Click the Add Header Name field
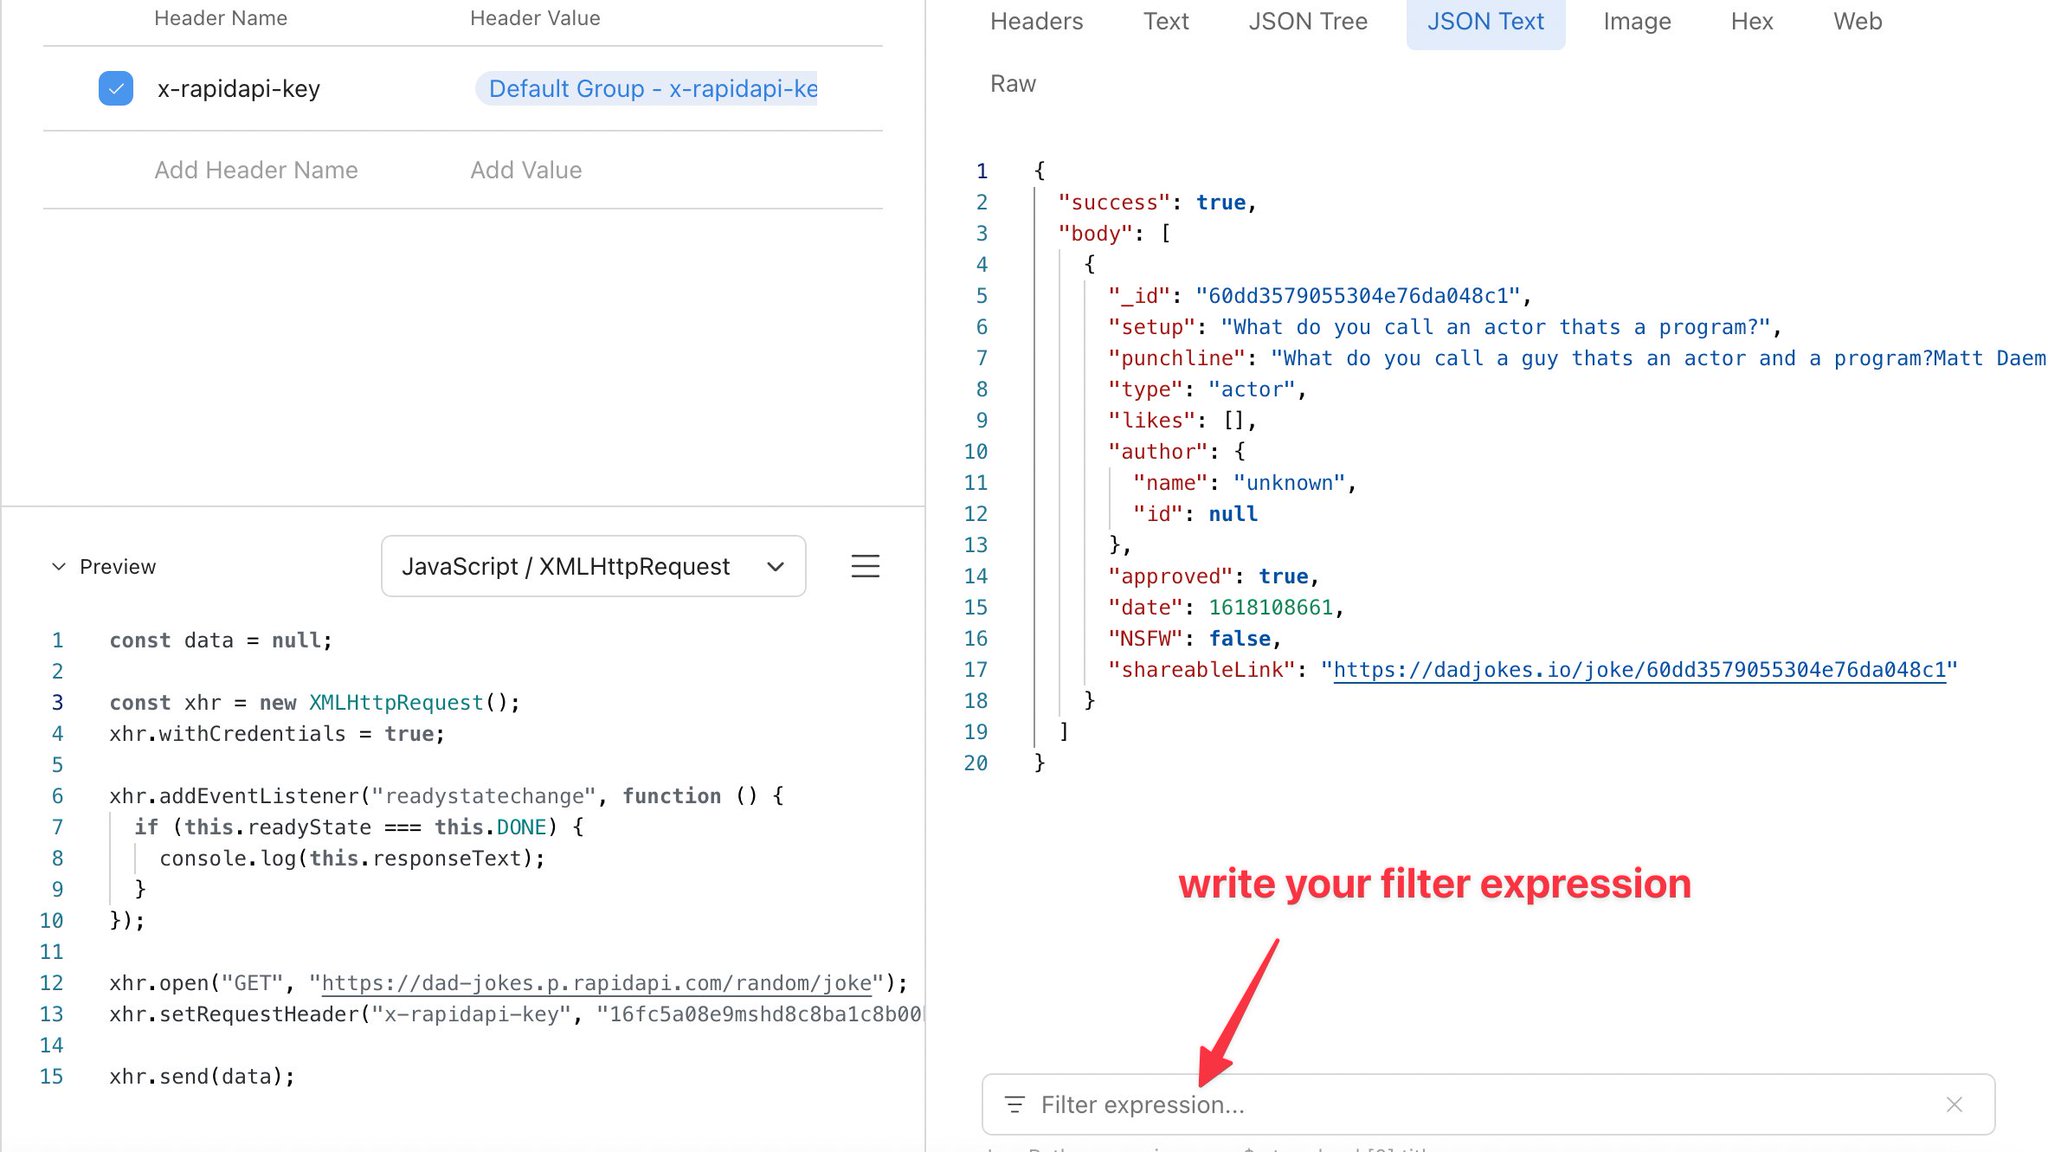The image size is (2048, 1152). (256, 170)
